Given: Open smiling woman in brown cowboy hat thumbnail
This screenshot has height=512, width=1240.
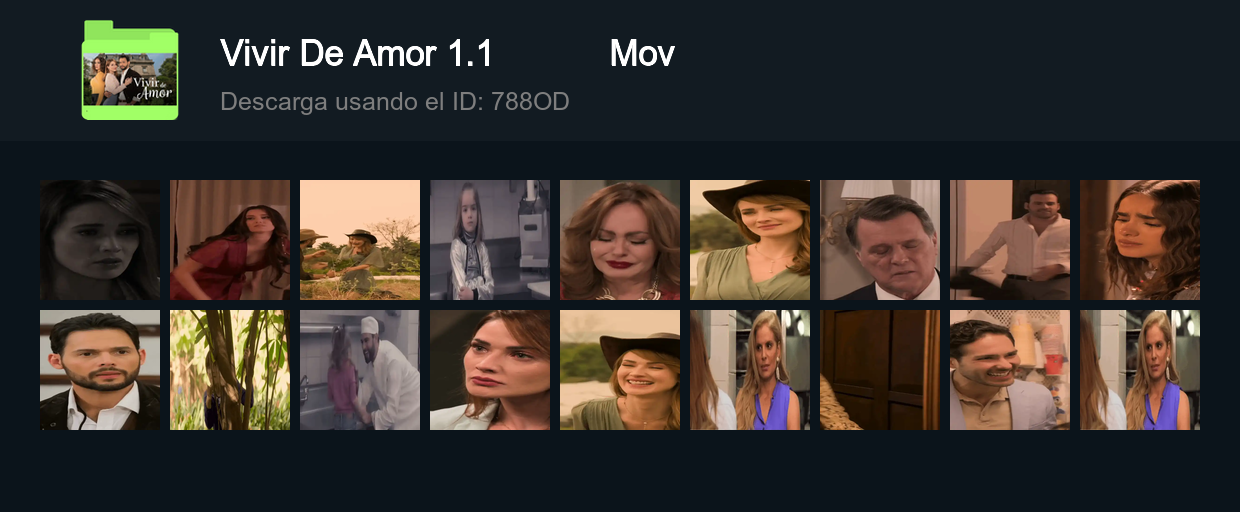Looking at the screenshot, I should point(620,370).
